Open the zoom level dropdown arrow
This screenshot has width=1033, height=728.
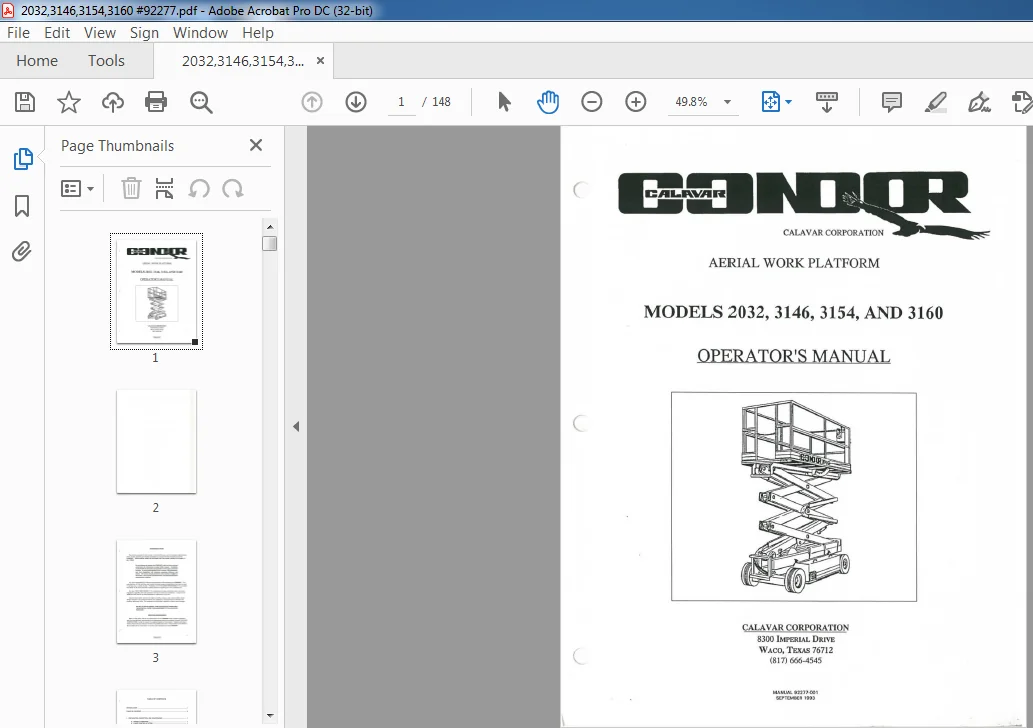[x=727, y=102]
